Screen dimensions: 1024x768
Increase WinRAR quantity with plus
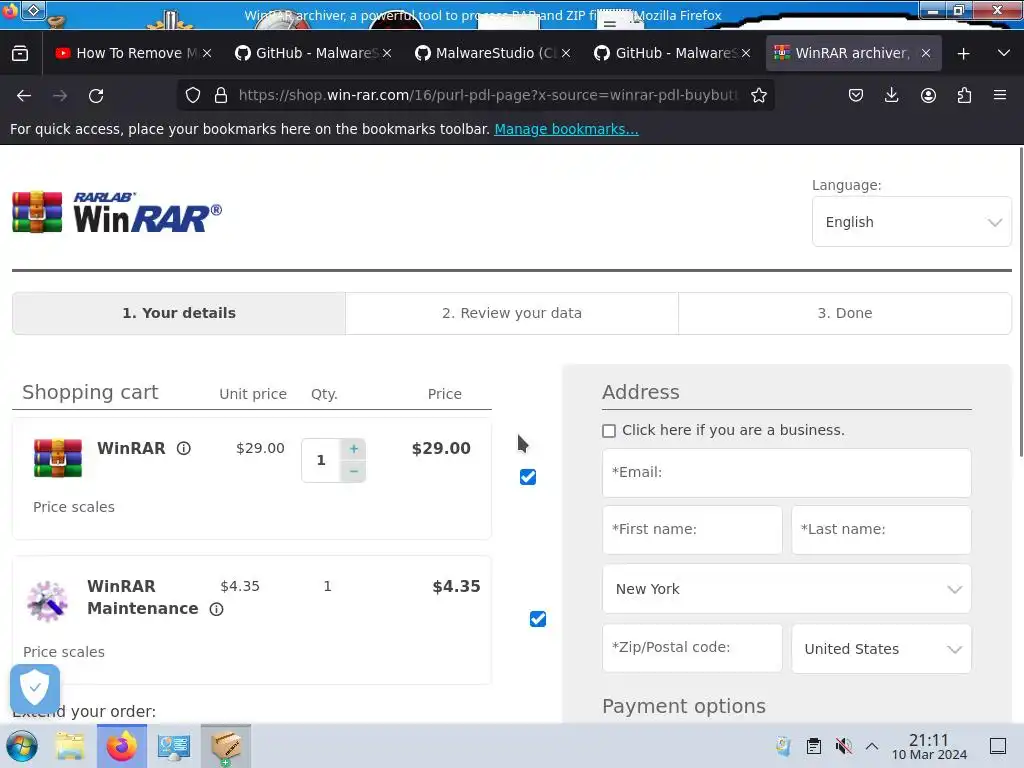point(353,449)
